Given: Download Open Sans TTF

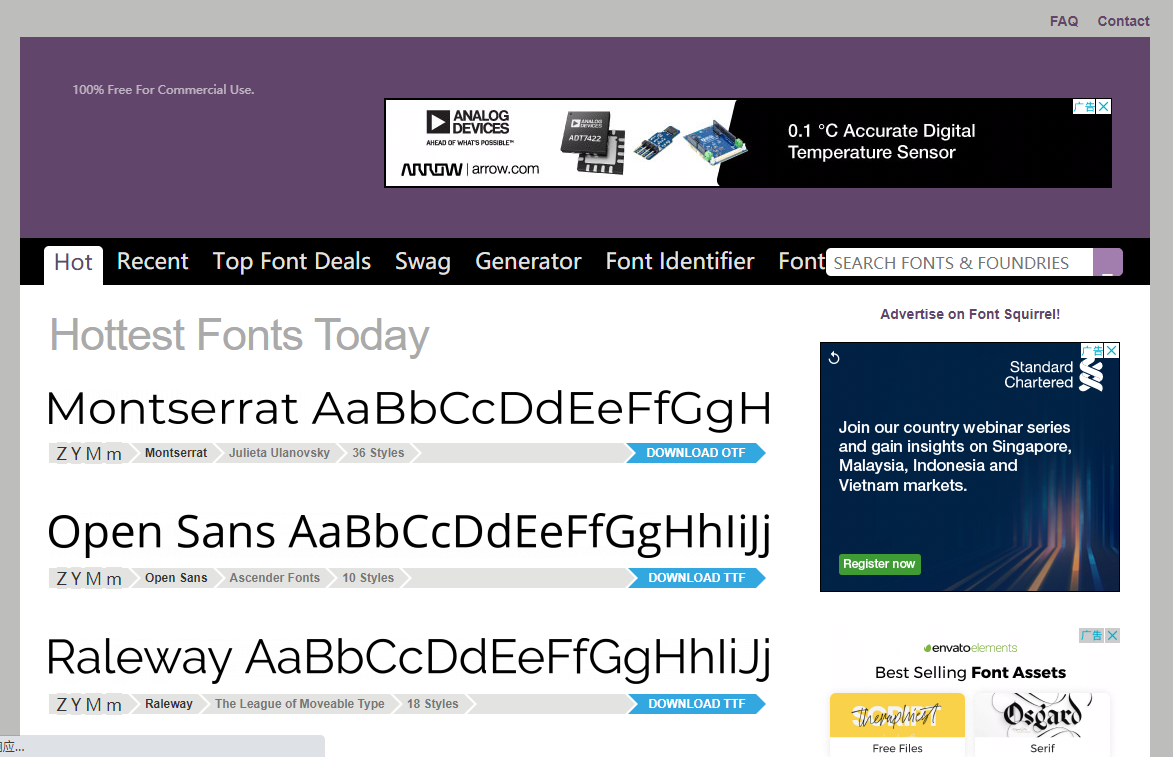Looking at the screenshot, I should tap(696, 577).
